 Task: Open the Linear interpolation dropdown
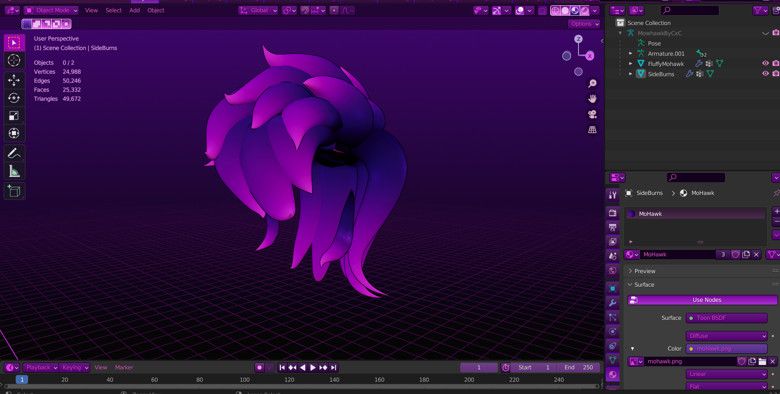[x=727, y=374]
